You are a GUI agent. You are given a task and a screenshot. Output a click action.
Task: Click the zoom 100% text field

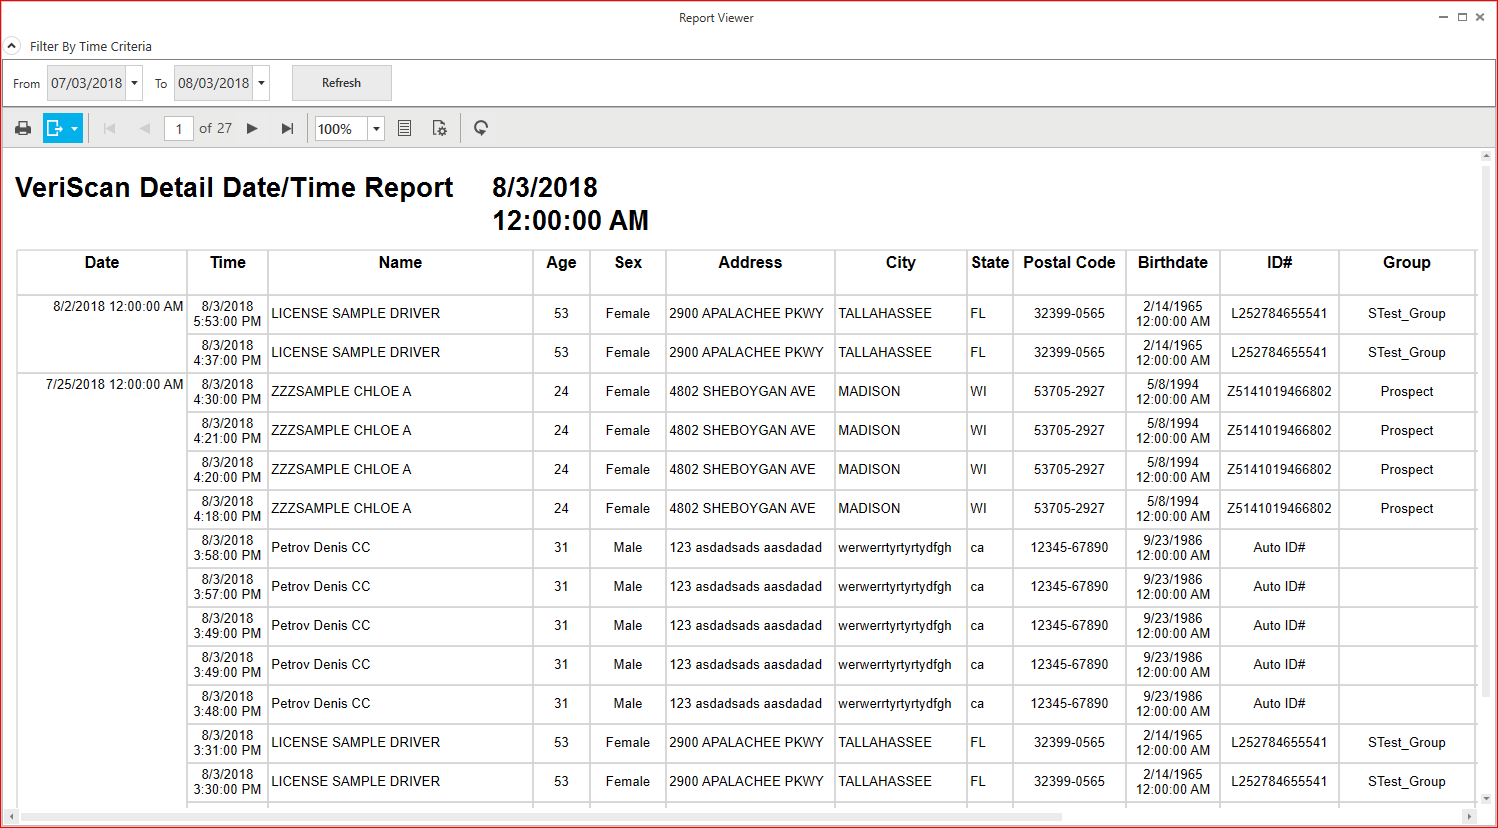click(x=341, y=129)
